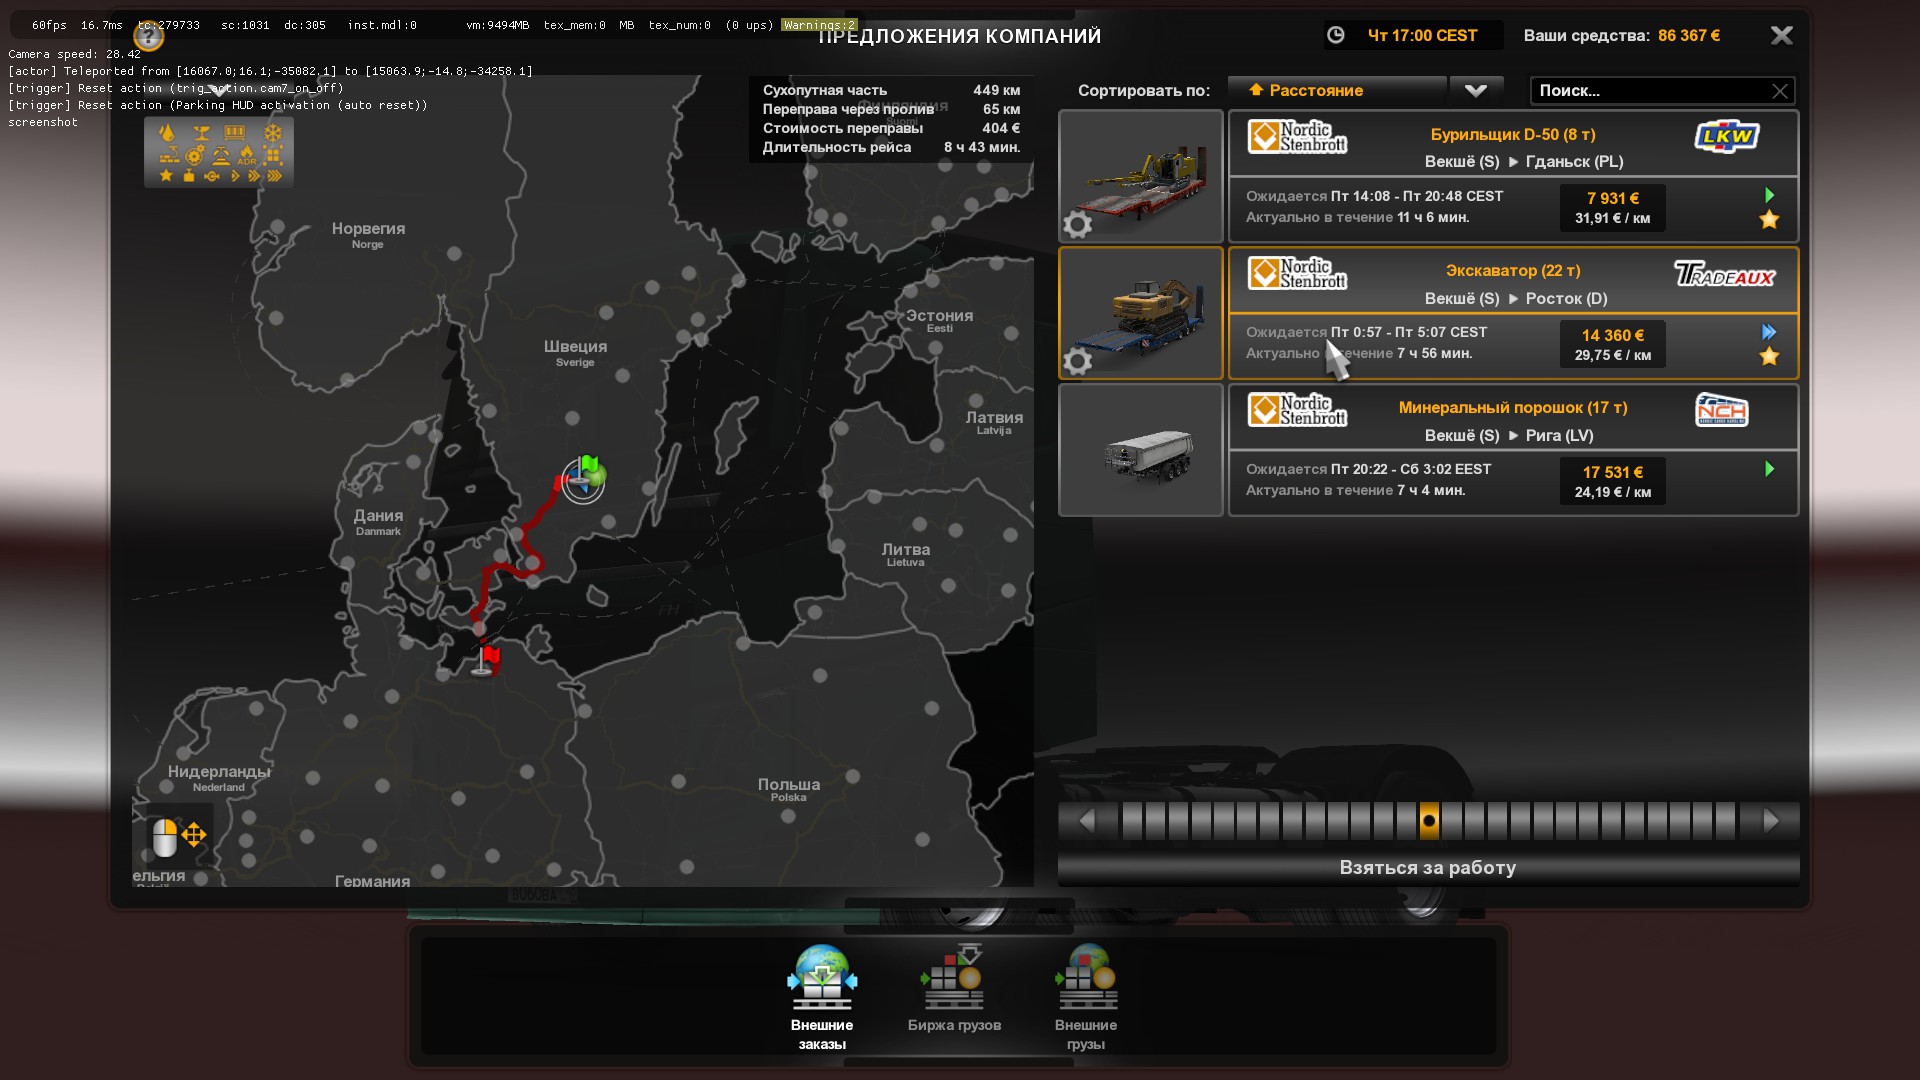1920x1080 pixels.
Task: Click the 14 360 € price box
Action: tap(1612, 344)
